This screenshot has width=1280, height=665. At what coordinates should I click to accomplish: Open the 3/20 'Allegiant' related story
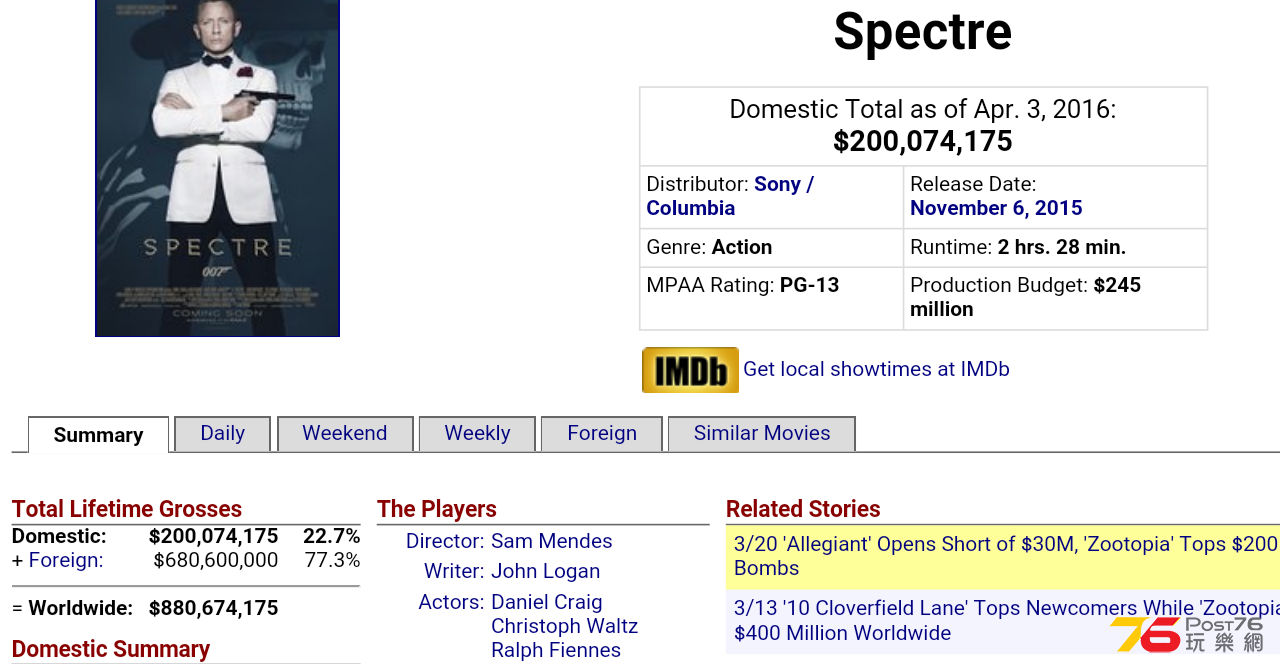point(1003,556)
